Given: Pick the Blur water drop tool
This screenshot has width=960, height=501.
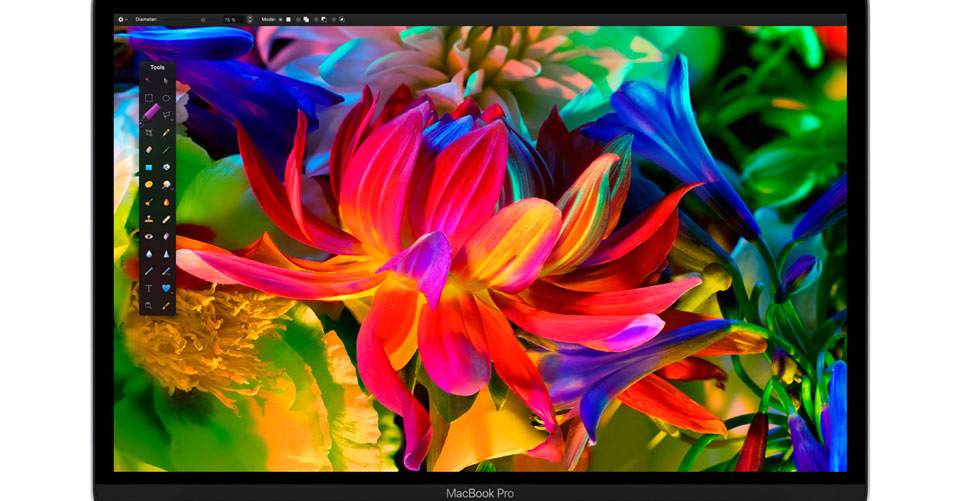Looking at the screenshot, I should tap(149, 253).
